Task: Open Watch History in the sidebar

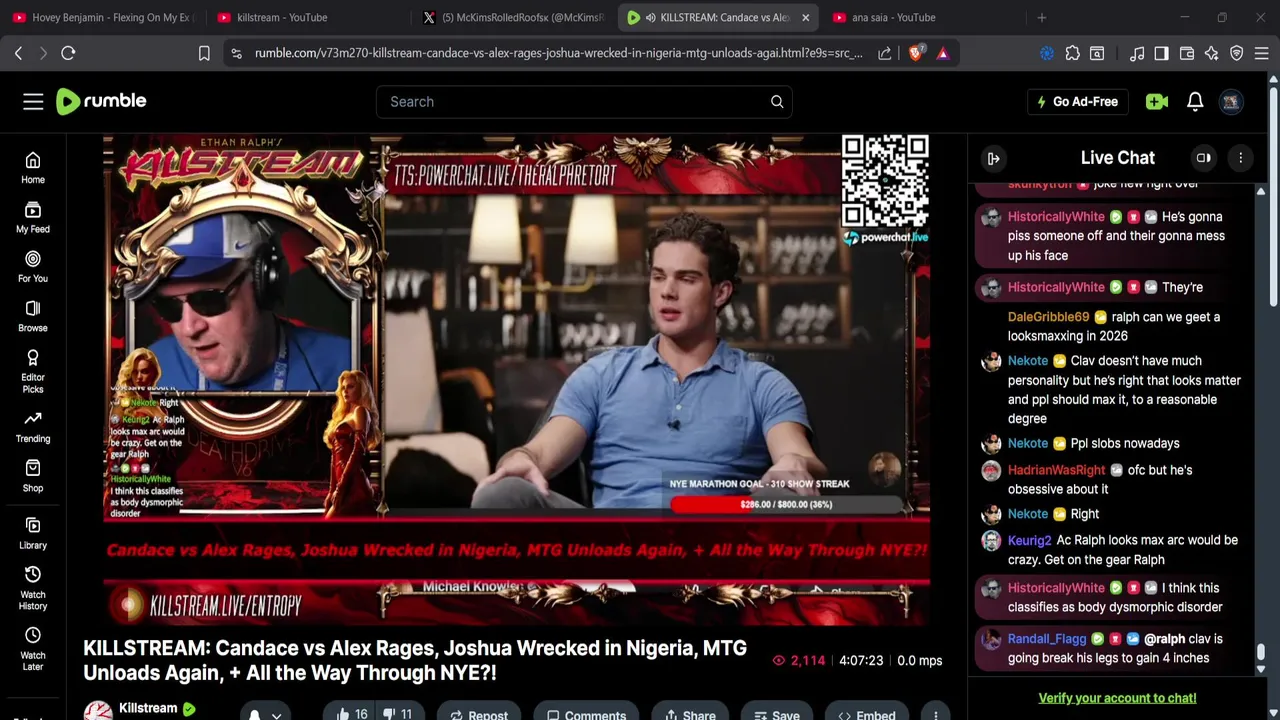Action: pos(33,588)
